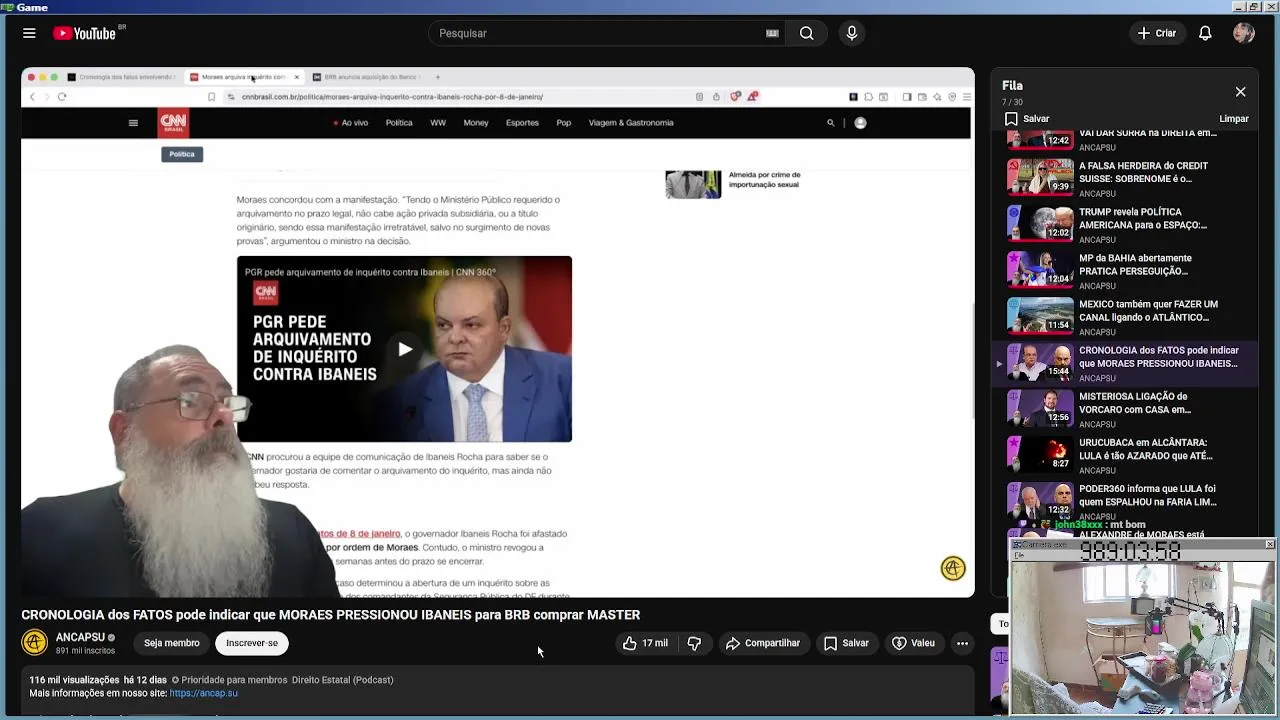Open the ANCAPSU channel name link

tap(80, 637)
